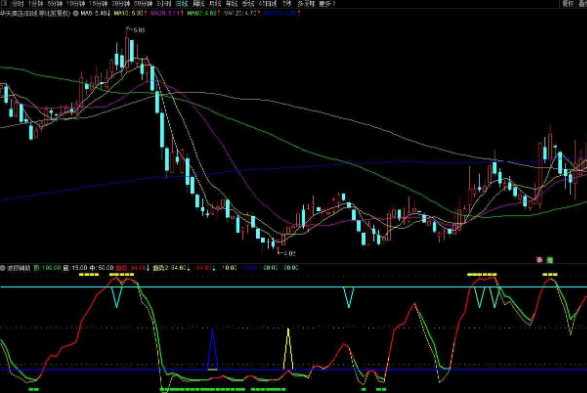Select the 15分钟 period tab

click(98, 4)
